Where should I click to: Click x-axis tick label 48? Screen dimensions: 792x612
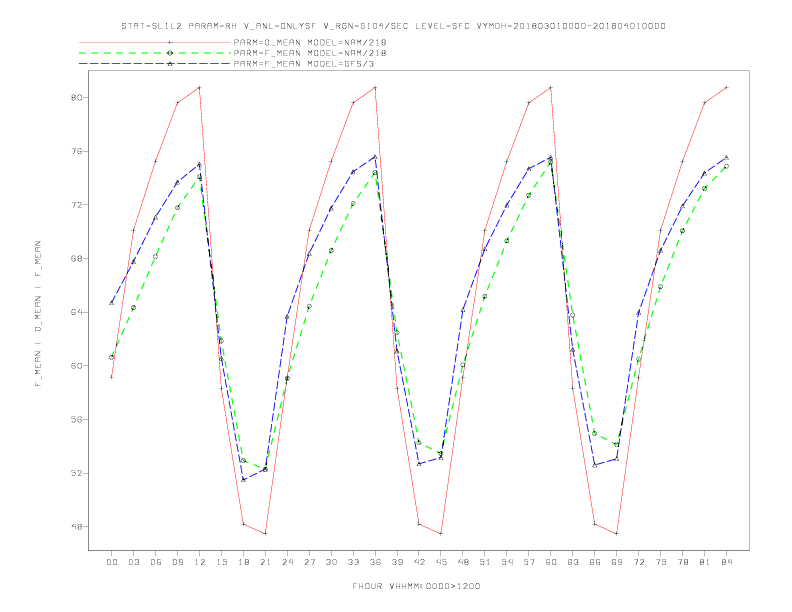click(463, 562)
